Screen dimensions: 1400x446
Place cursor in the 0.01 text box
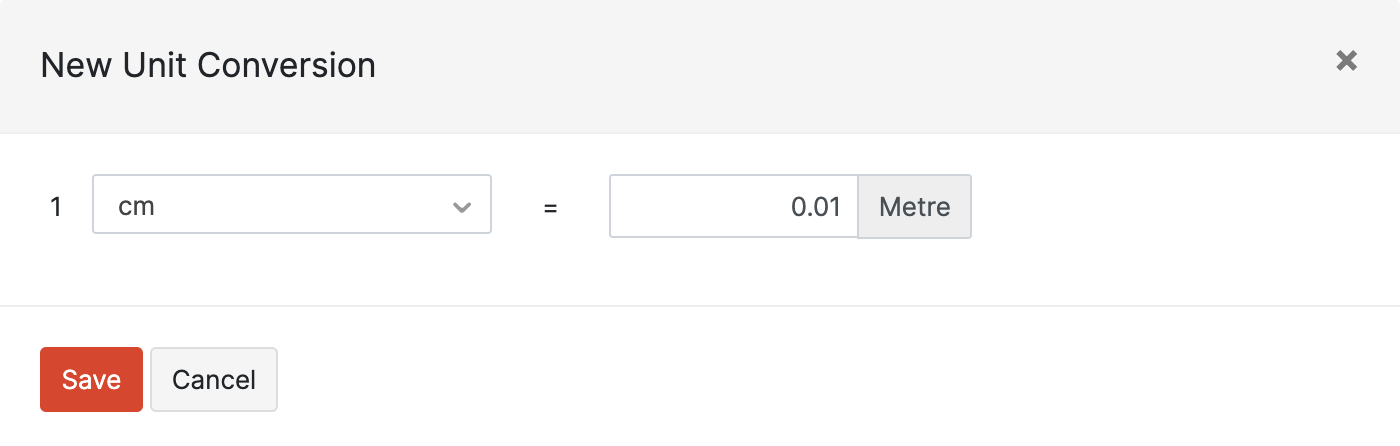tap(733, 207)
